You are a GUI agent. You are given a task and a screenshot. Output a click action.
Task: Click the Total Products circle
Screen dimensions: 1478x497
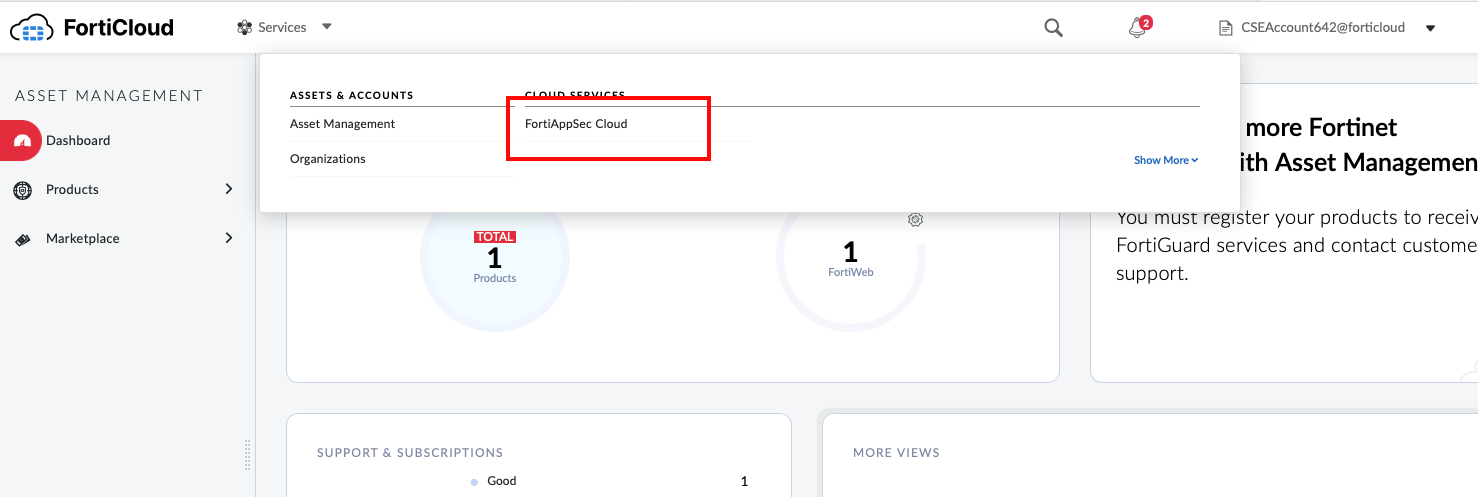(x=495, y=257)
